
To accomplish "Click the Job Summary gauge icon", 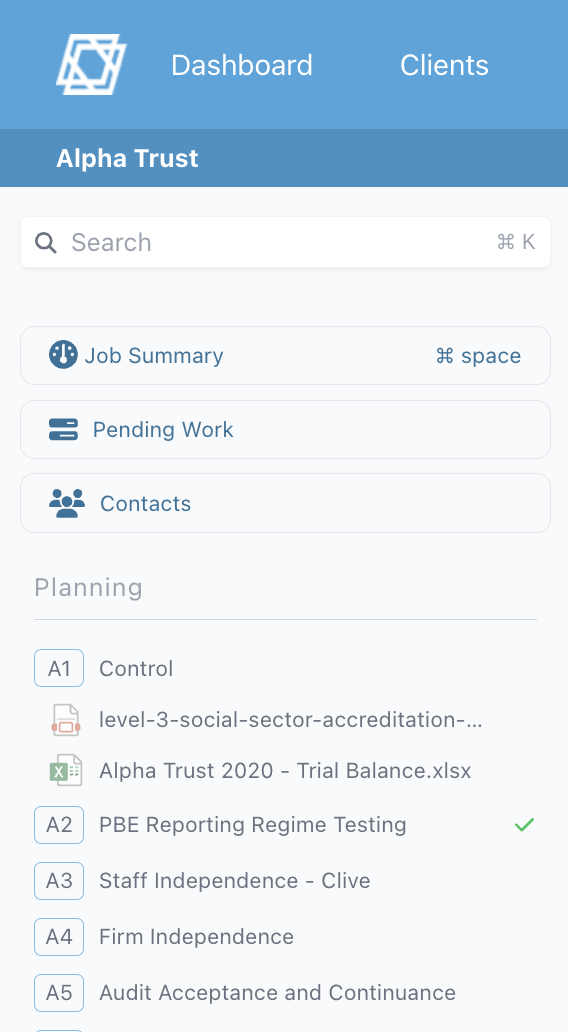I will click(63, 355).
